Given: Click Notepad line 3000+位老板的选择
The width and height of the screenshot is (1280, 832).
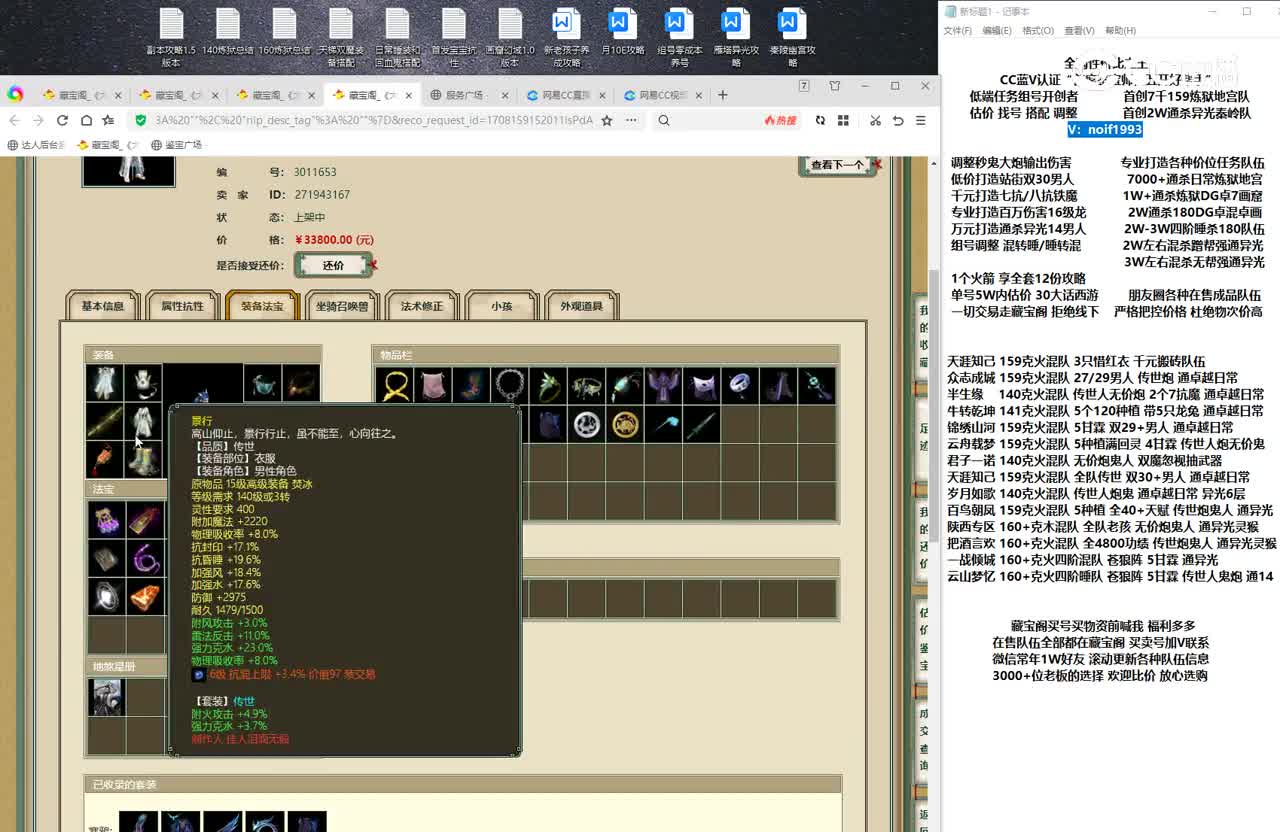Looking at the screenshot, I should point(1099,676).
